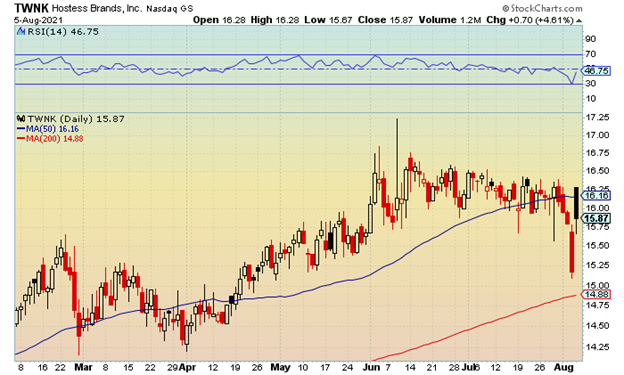Image resolution: width=624 pixels, height=375 pixels.
Task: Click the 14.88 MA(200) price tag
Action: (596, 295)
